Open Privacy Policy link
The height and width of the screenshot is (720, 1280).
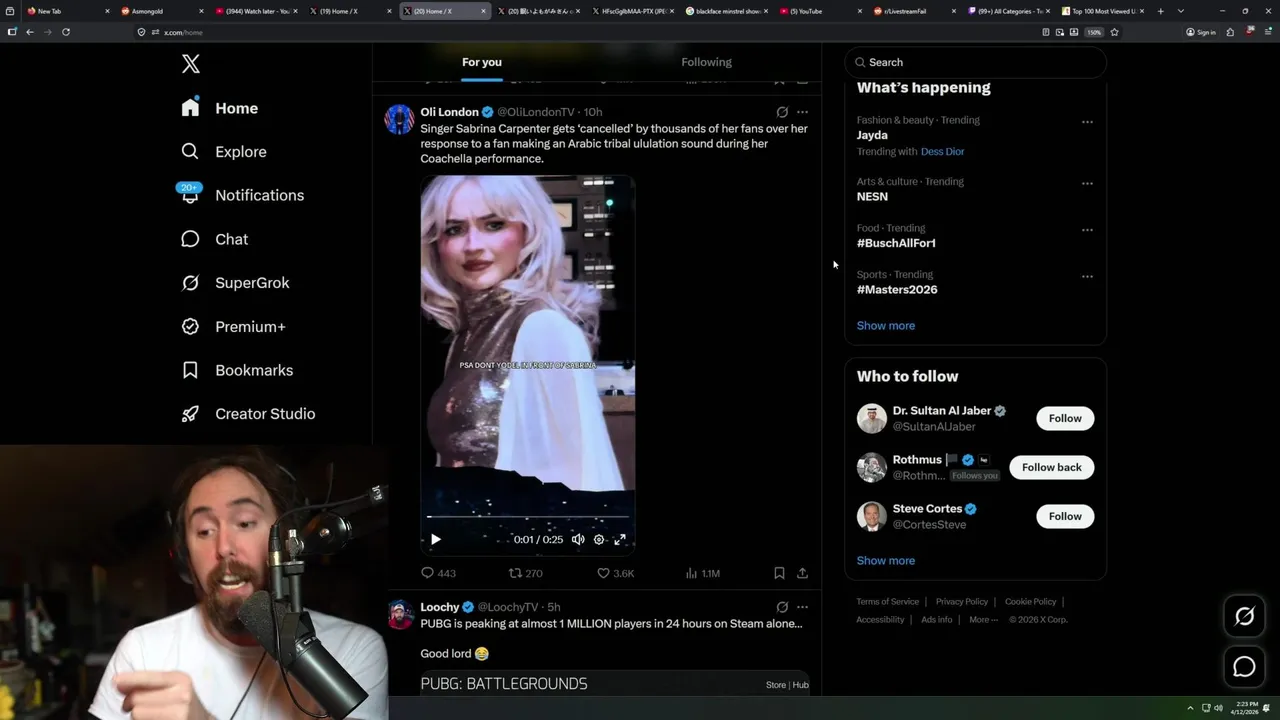point(961,602)
